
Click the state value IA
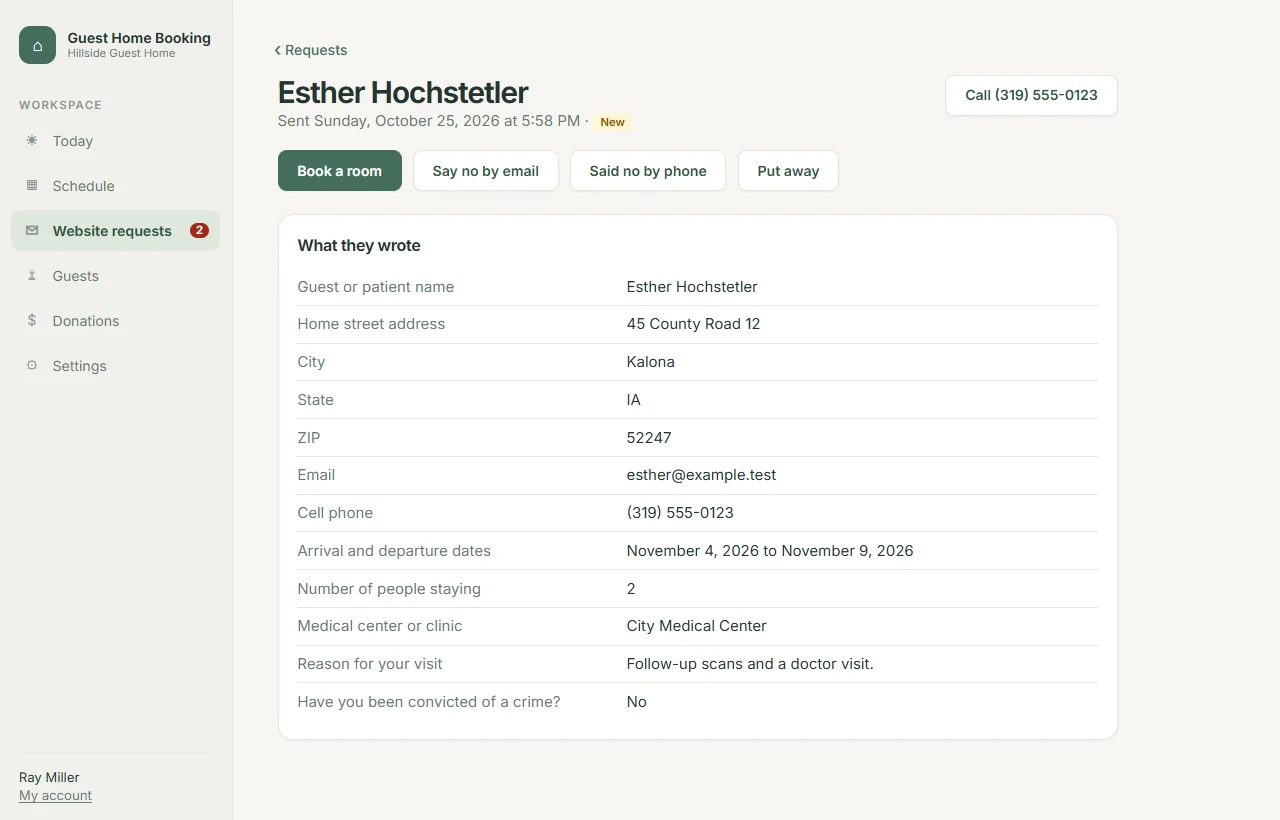pos(634,400)
